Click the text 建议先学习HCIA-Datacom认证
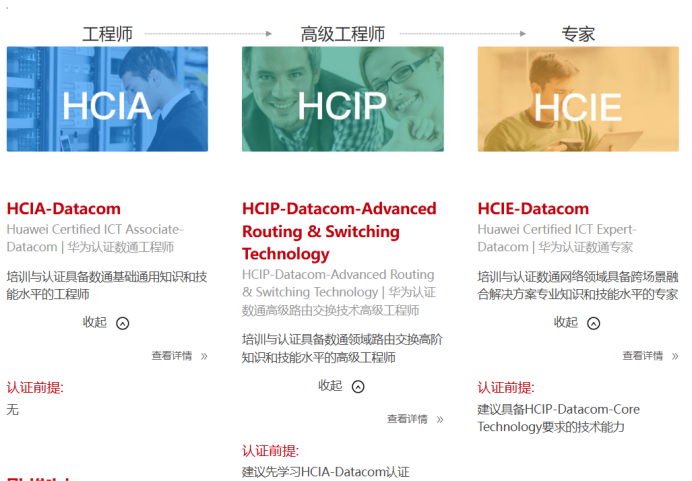This screenshot has width=692, height=481. [326, 472]
